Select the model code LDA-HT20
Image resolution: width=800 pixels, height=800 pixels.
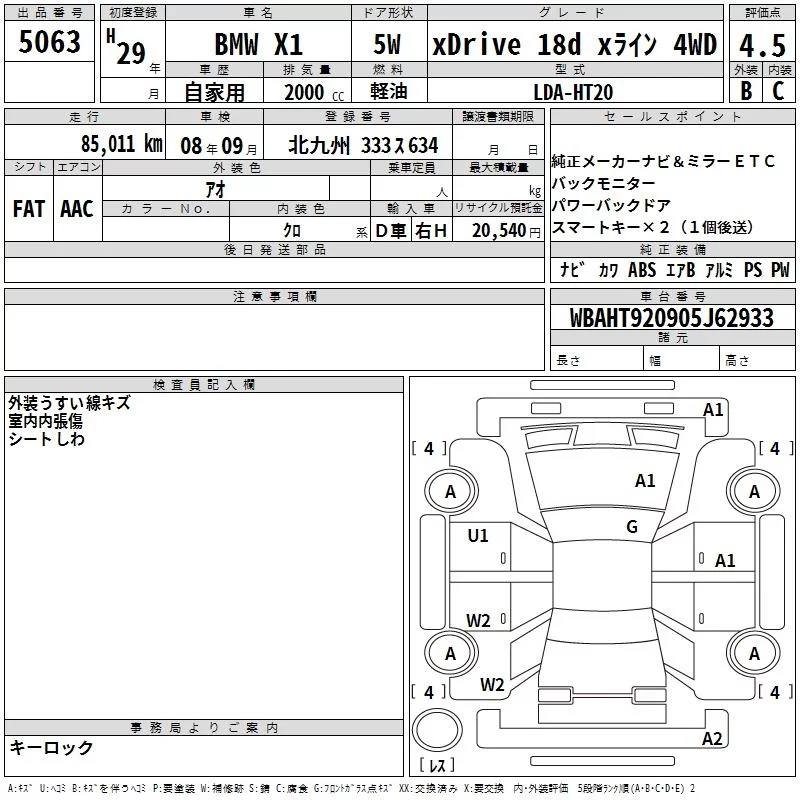pos(573,92)
